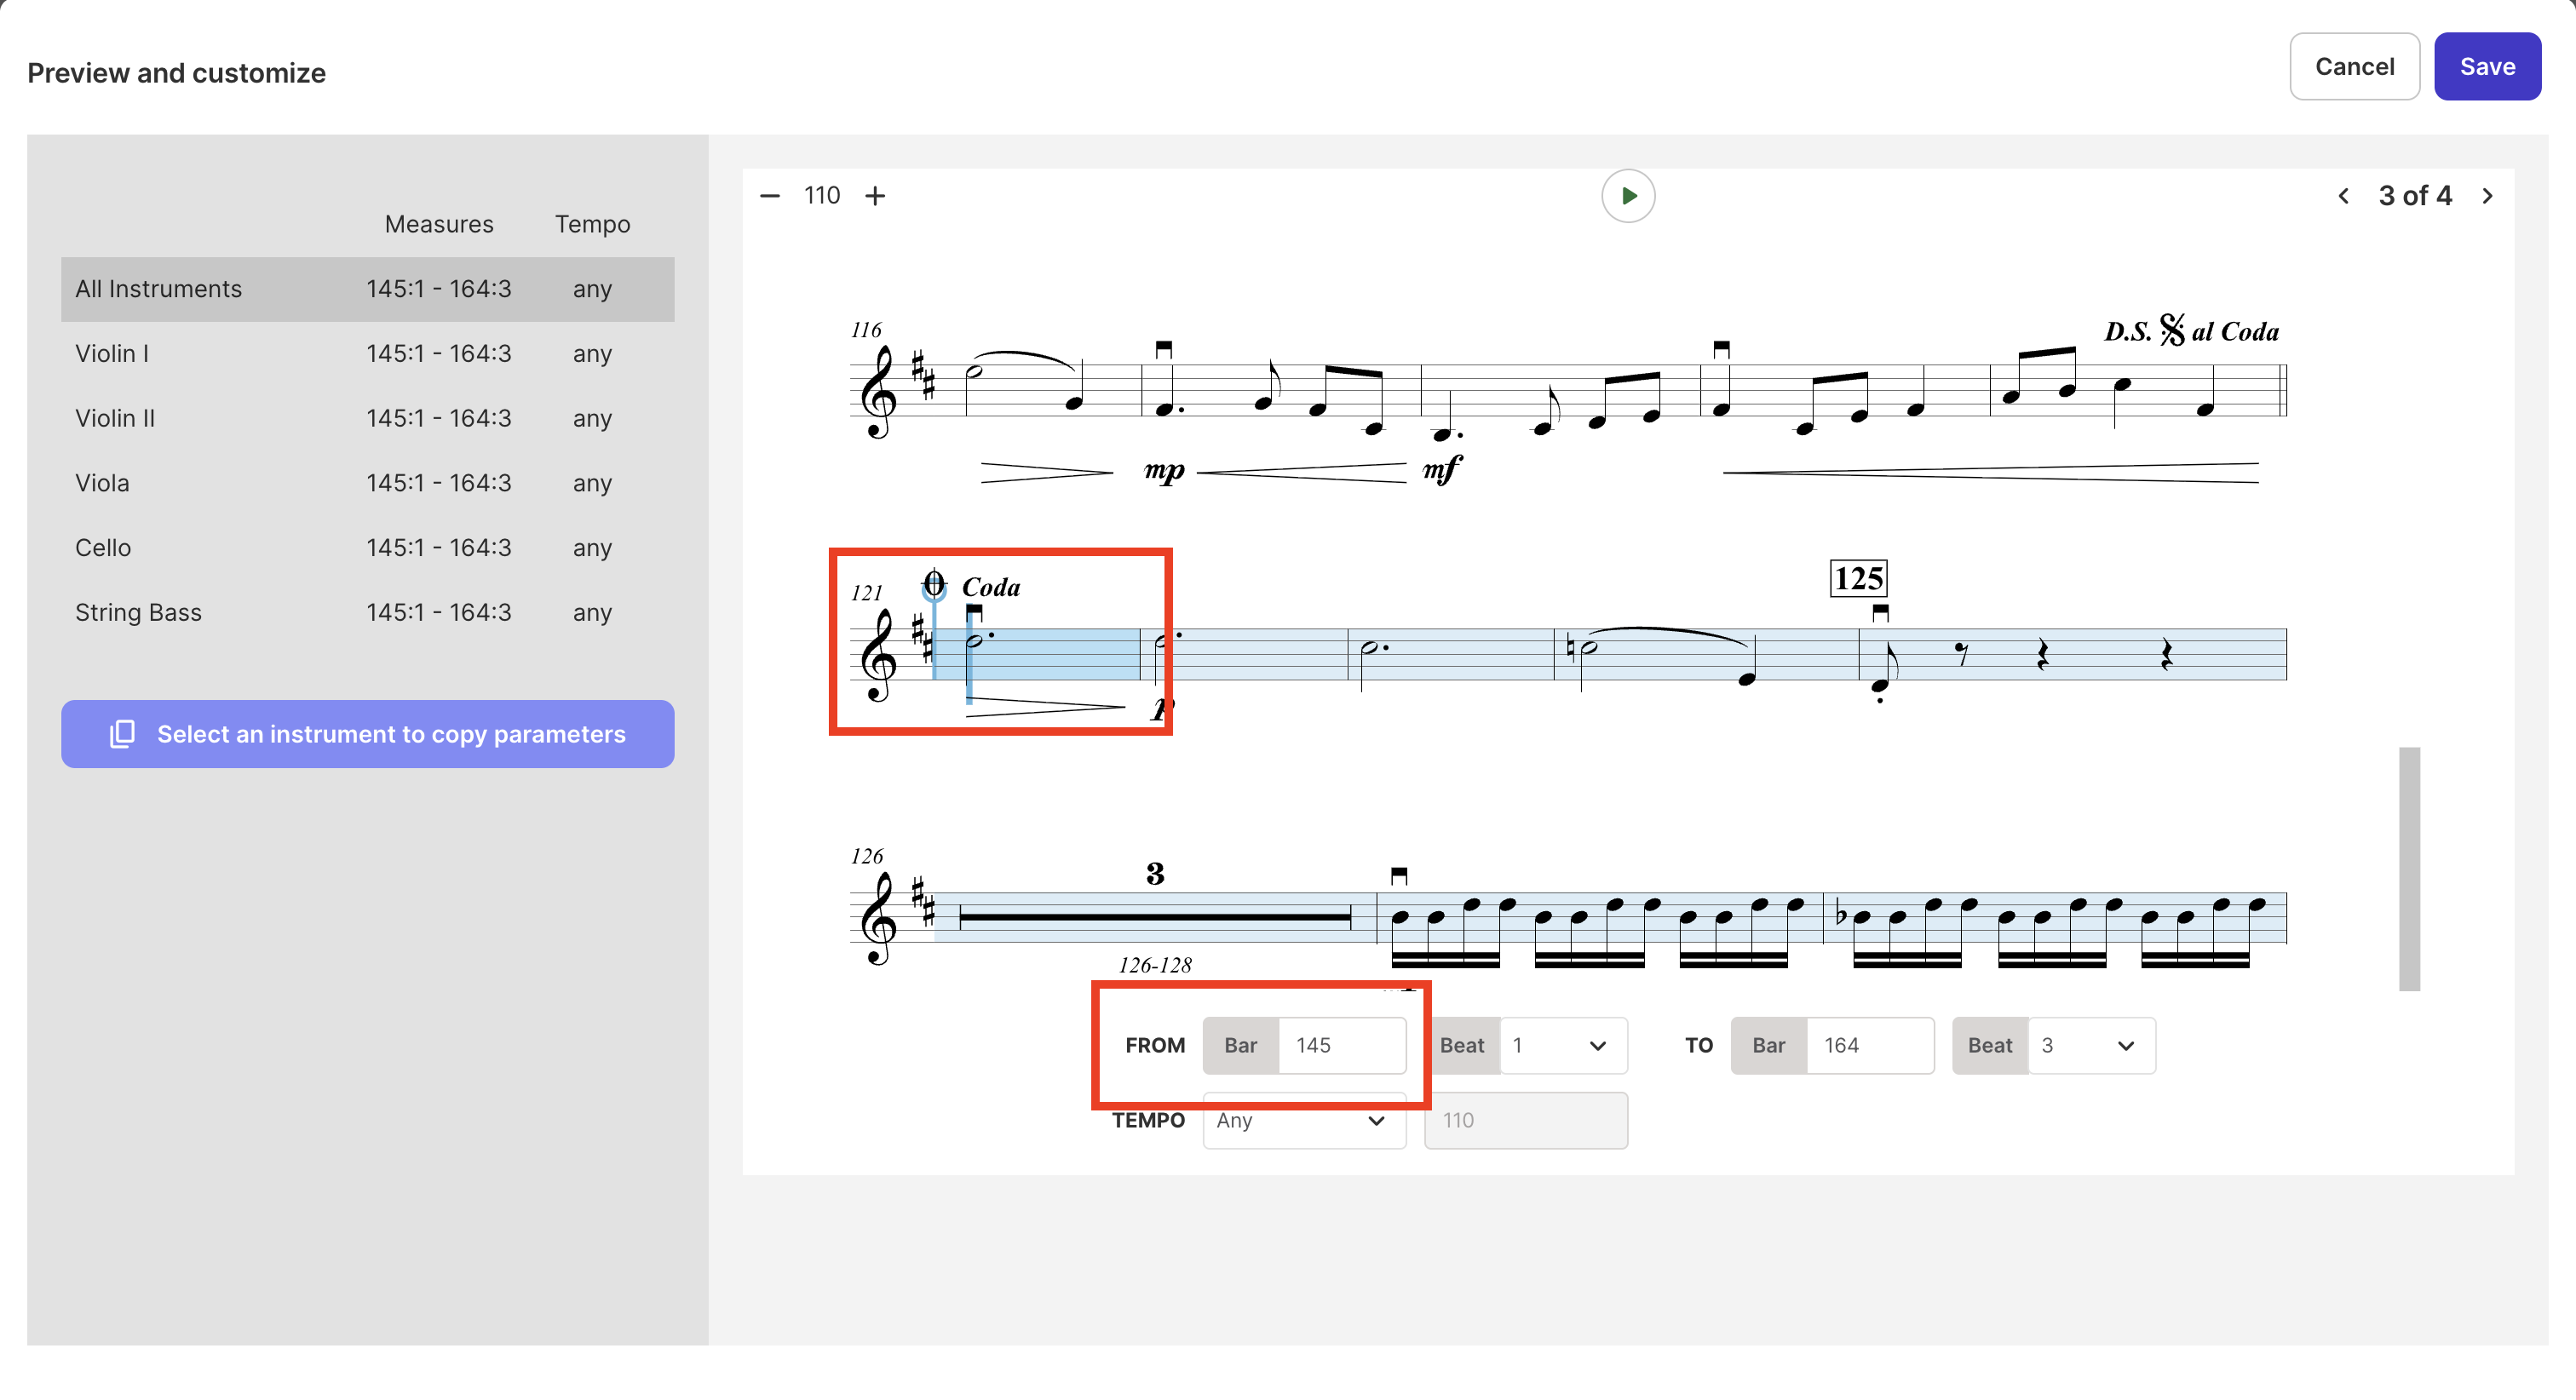Go to the previous page arrow
Image resolution: width=2576 pixels, height=1400 pixels.
(2343, 196)
